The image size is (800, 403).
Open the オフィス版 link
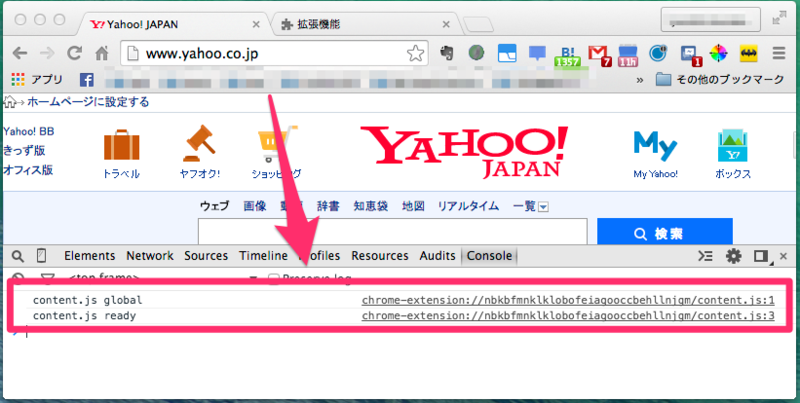pyautogui.click(x=28, y=170)
